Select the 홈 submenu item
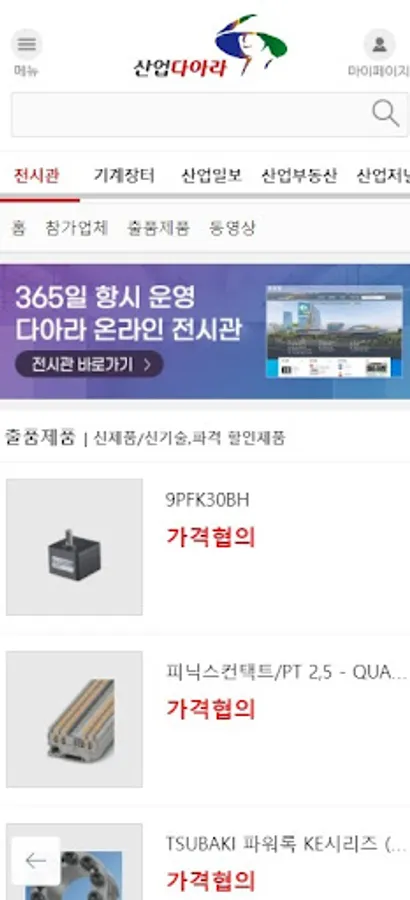This screenshot has width=410, height=900. (18, 228)
